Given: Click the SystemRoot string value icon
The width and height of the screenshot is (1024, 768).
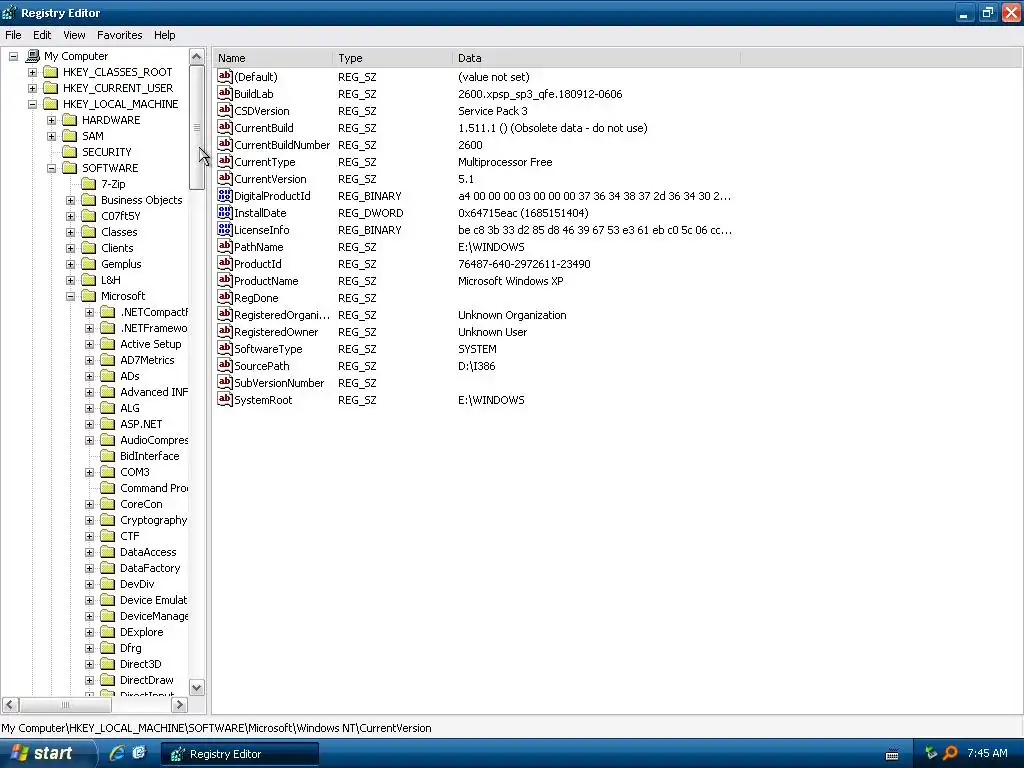Looking at the screenshot, I should 225,399.
